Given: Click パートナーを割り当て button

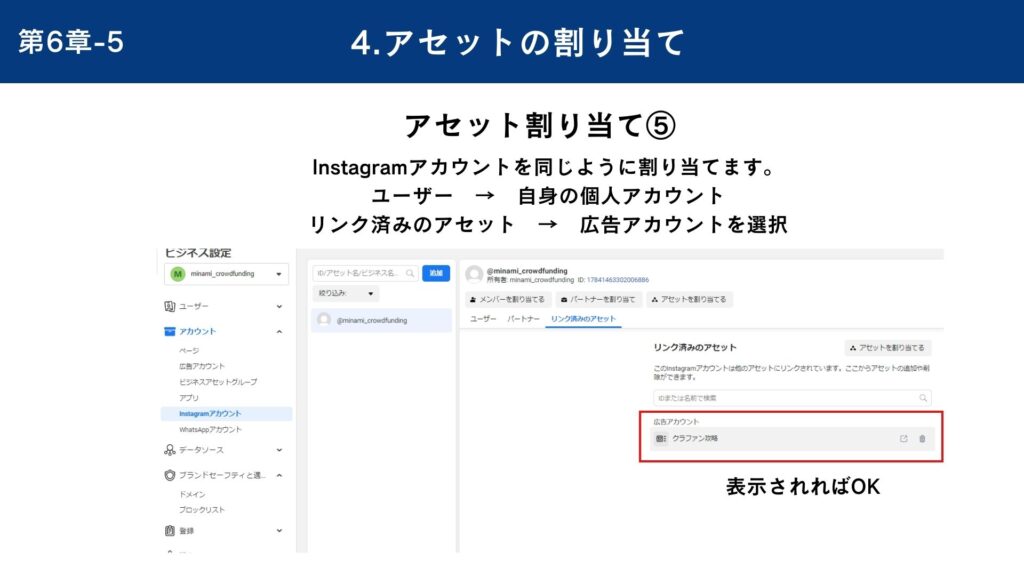Looking at the screenshot, I should (x=598, y=300).
